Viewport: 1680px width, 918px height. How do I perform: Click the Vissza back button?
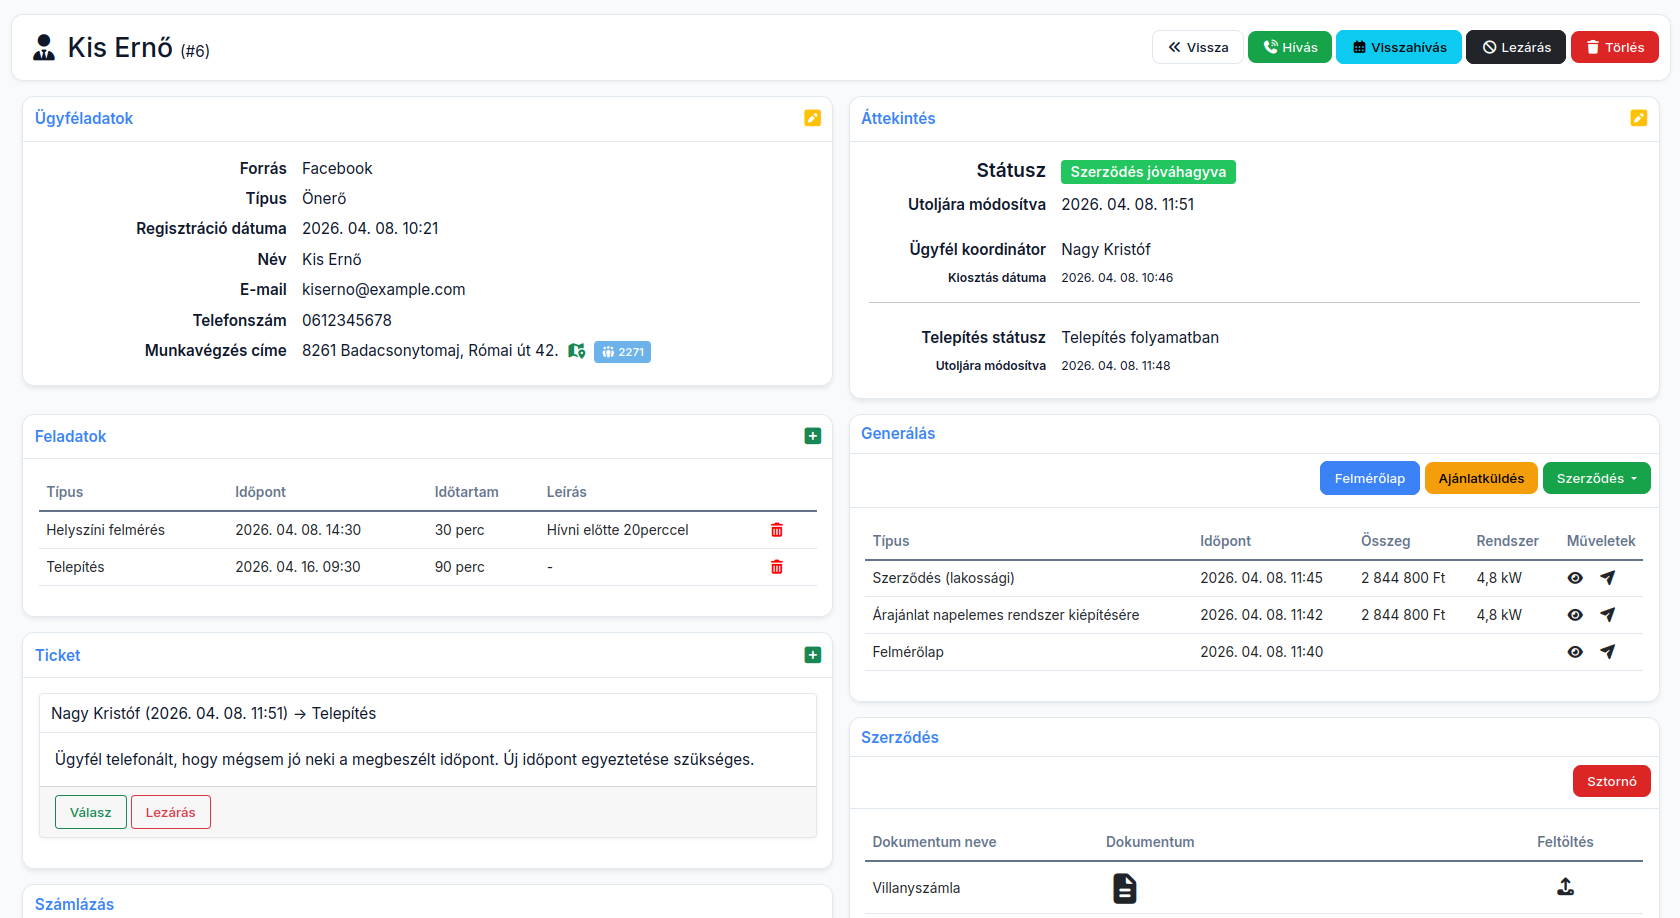tap(1197, 47)
